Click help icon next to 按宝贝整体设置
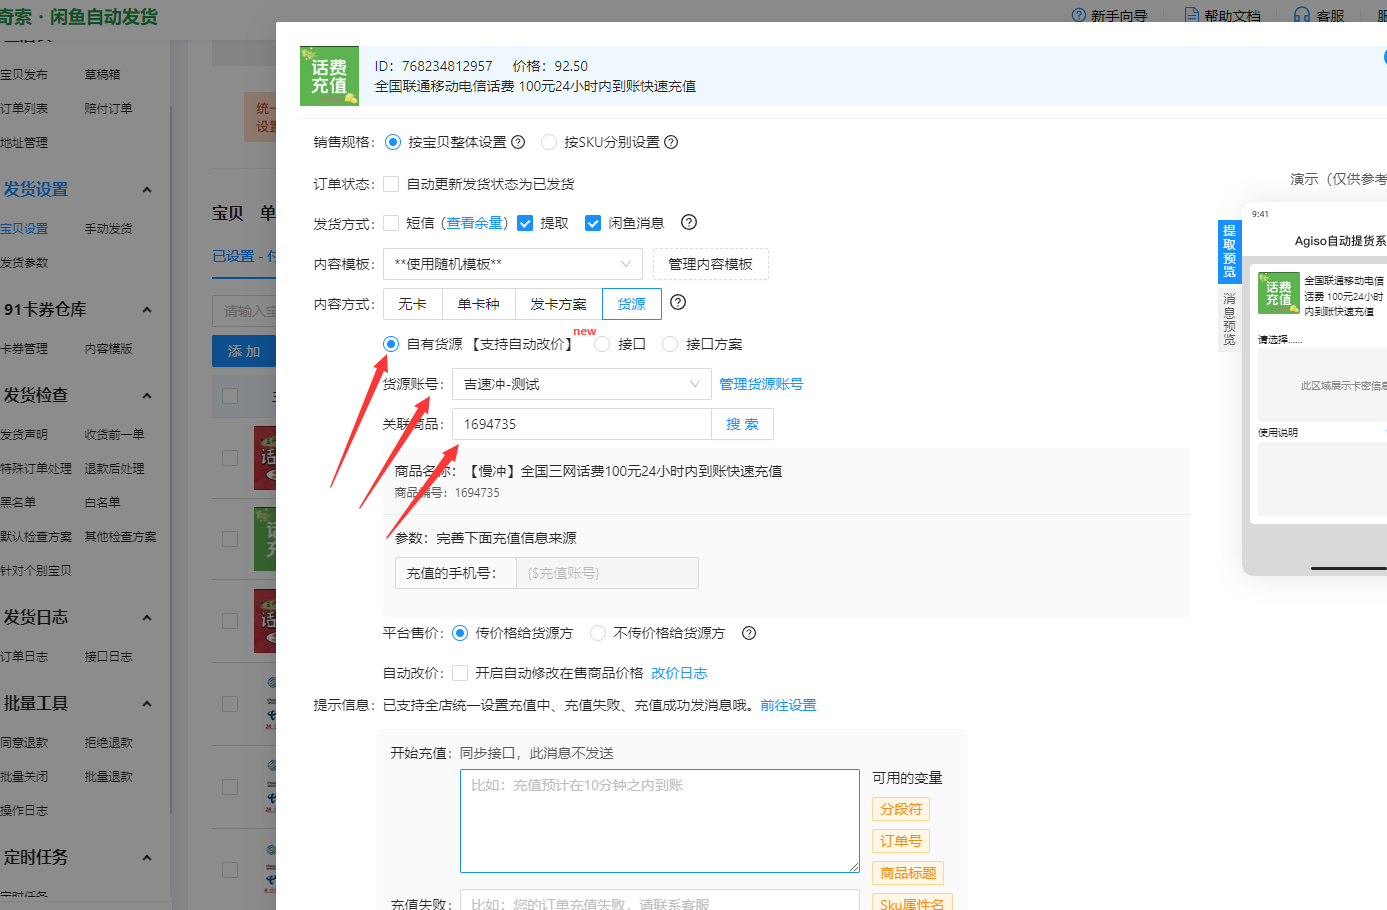Screen dimensions: 1387x910 tap(518, 142)
